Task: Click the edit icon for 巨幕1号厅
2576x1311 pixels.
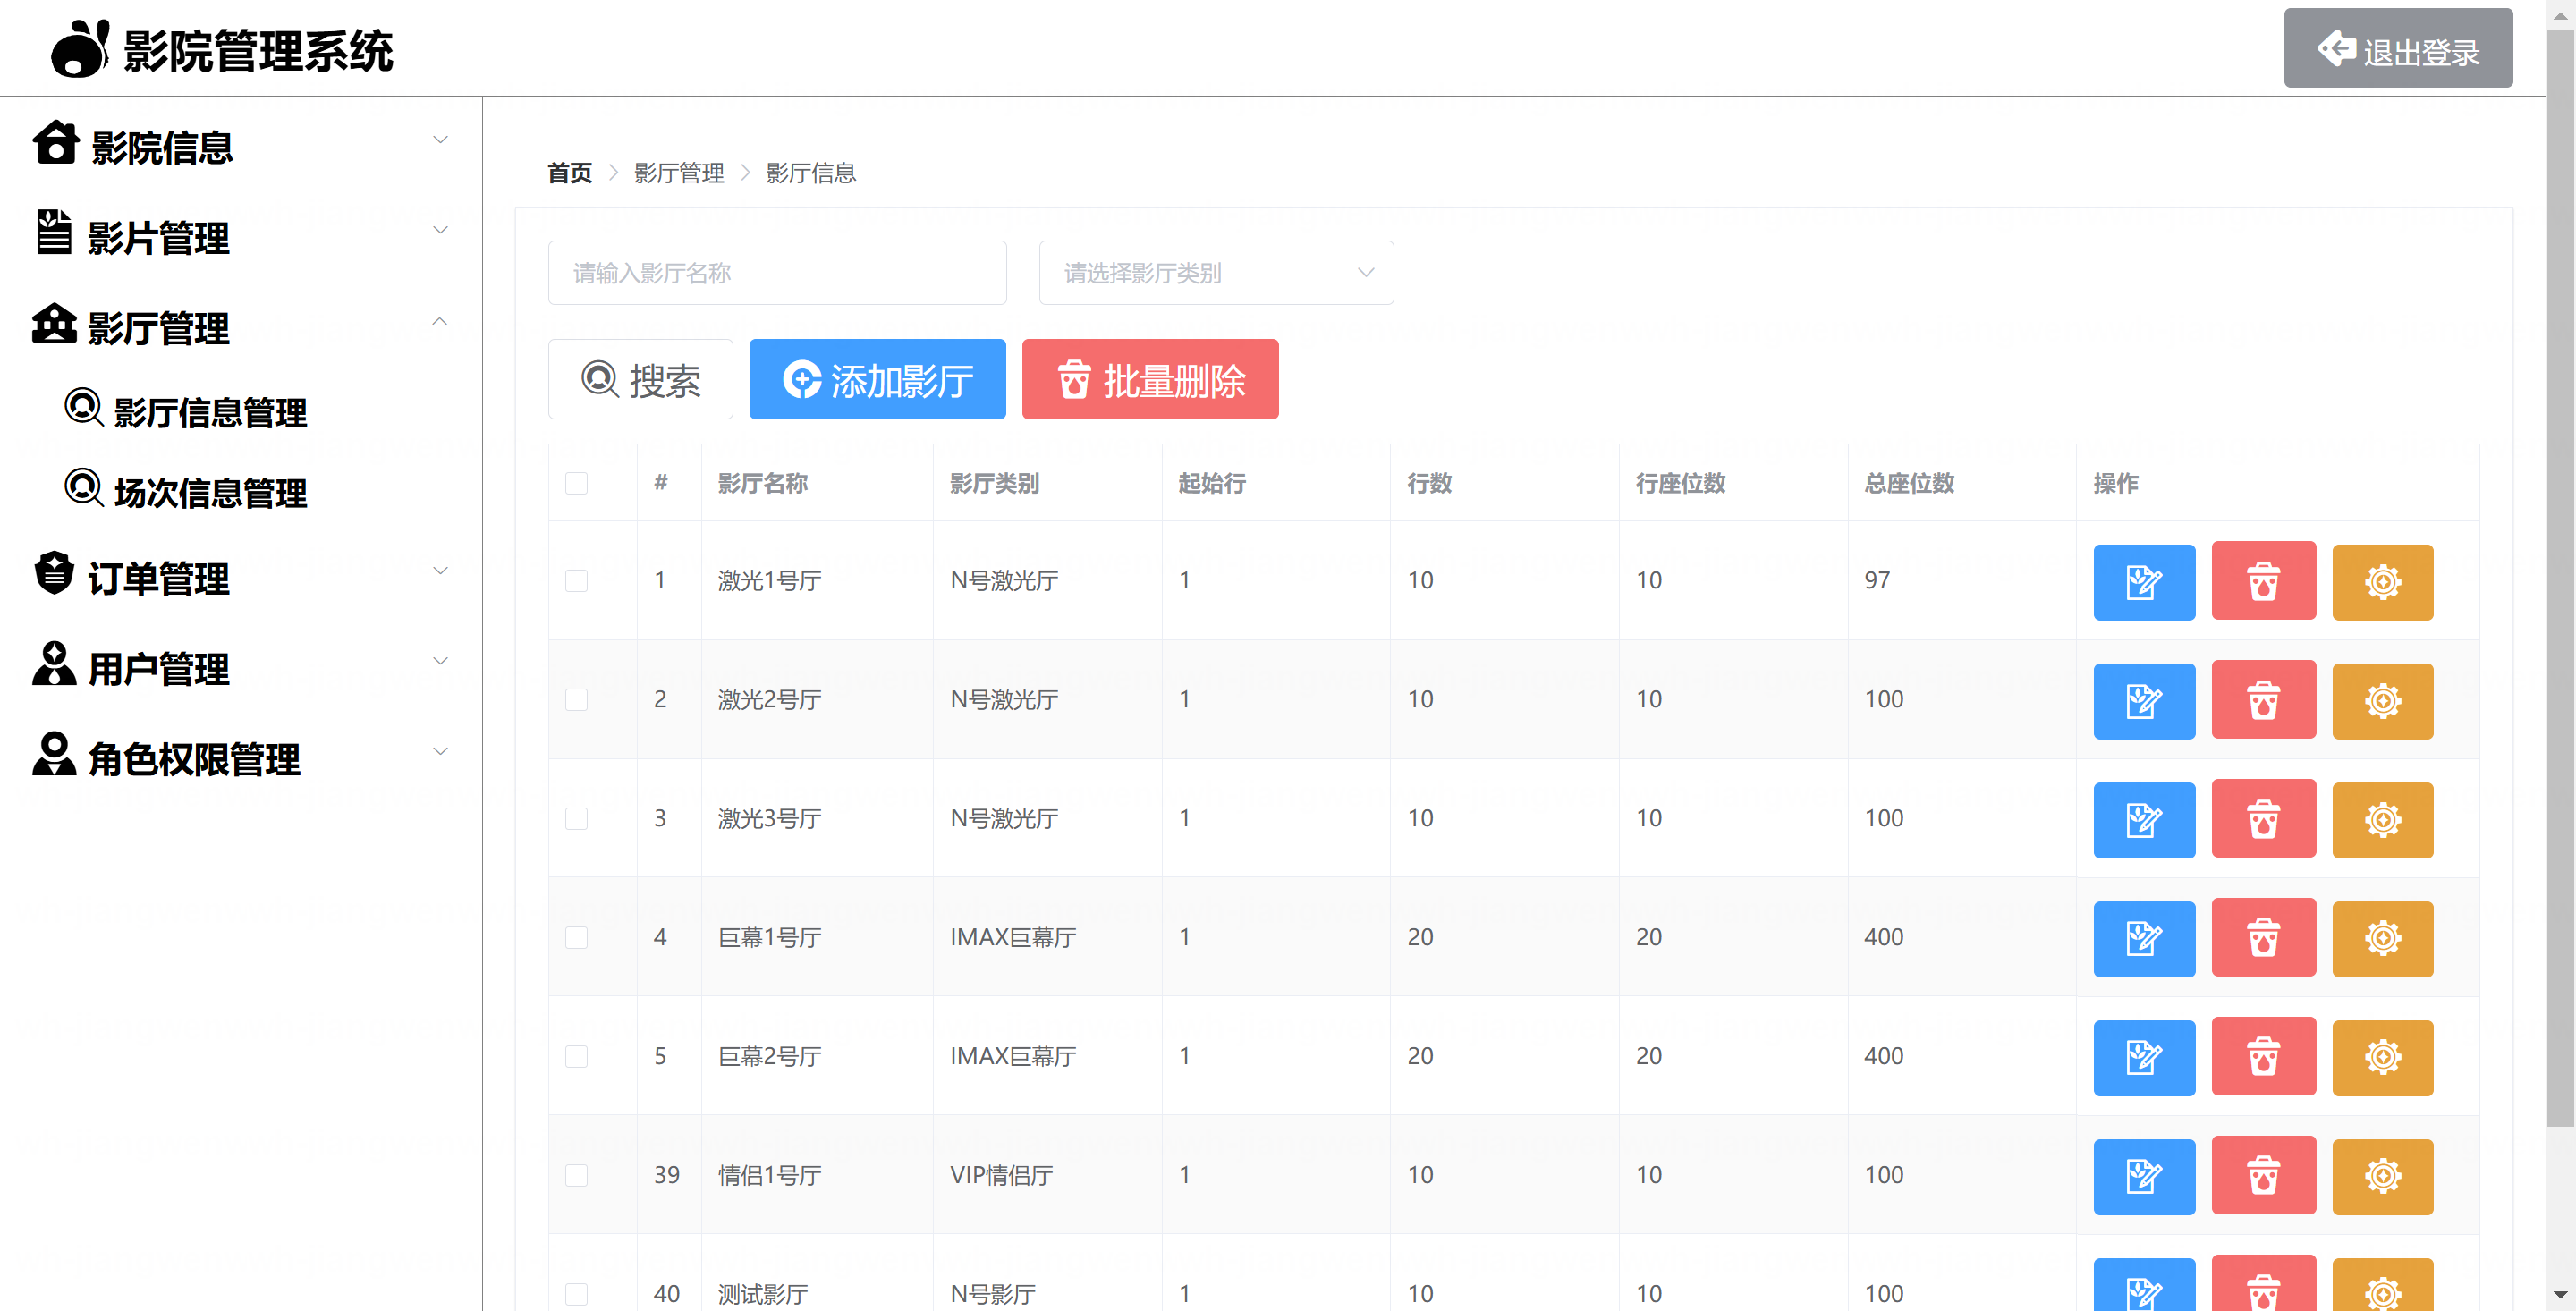Action: [x=2143, y=938]
